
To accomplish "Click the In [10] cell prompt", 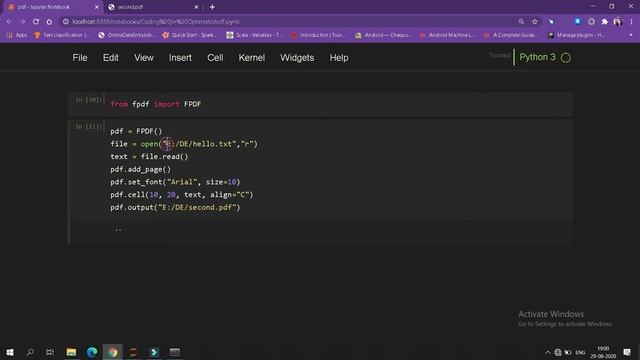I will click(88, 100).
